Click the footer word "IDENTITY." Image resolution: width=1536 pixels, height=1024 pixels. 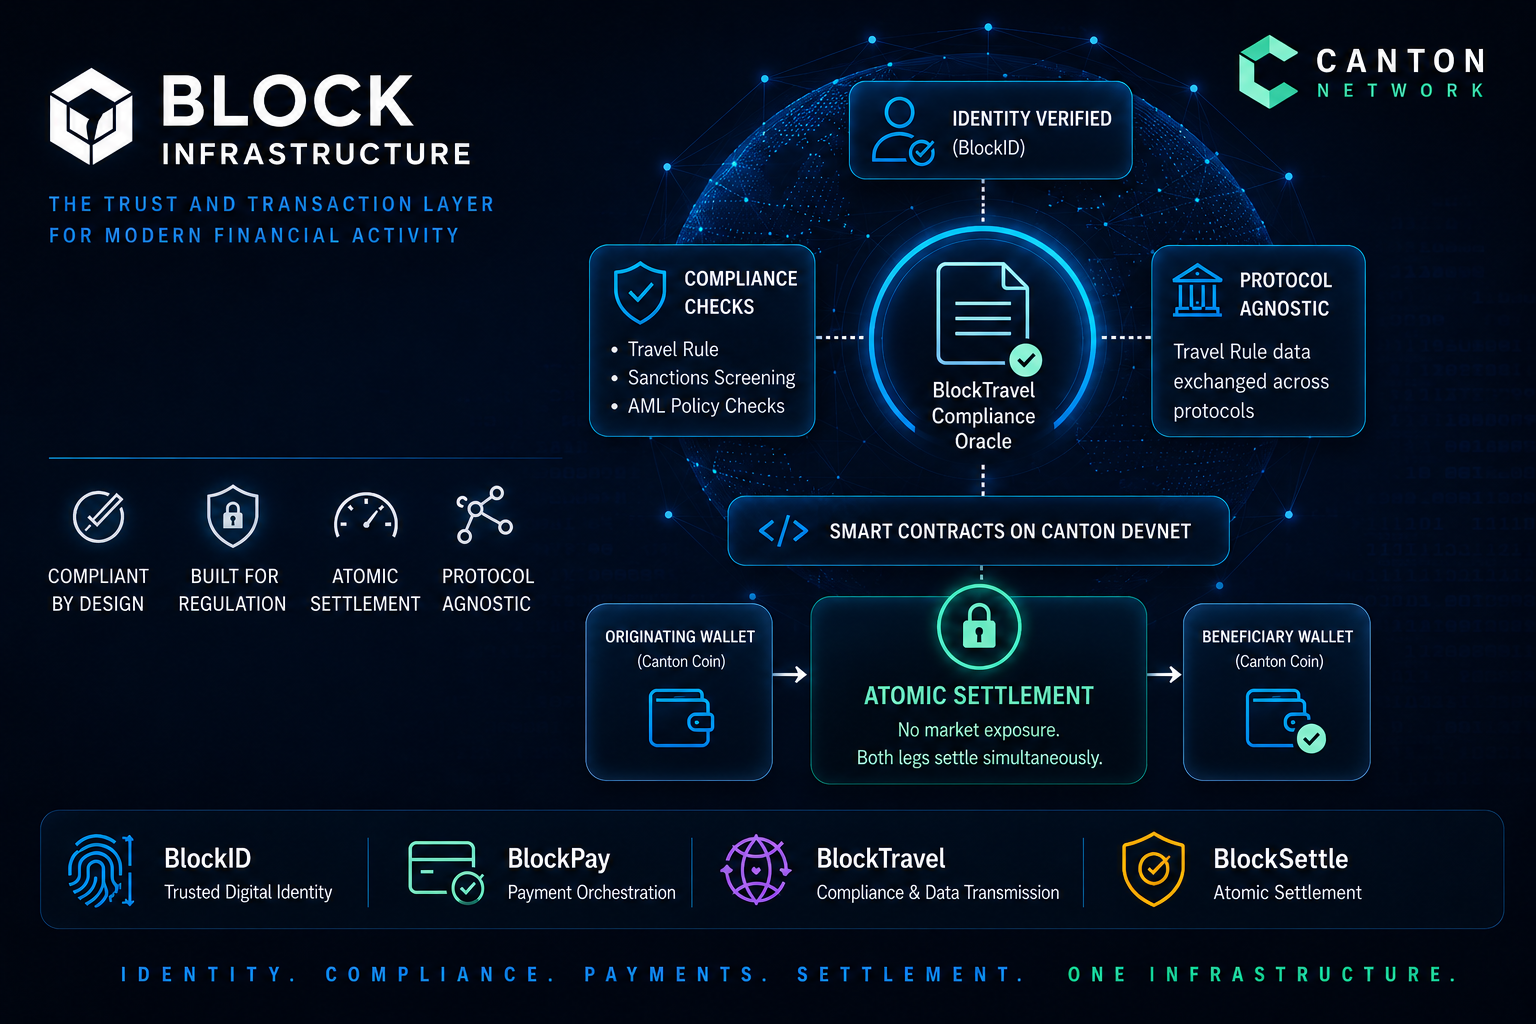click(x=208, y=975)
